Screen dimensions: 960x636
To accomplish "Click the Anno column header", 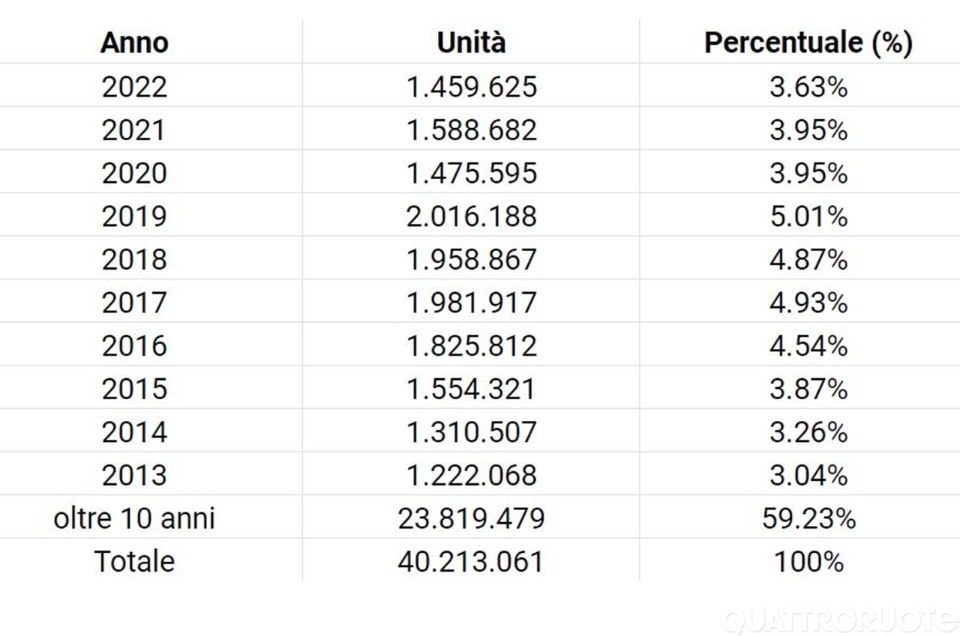I will 135,43.
